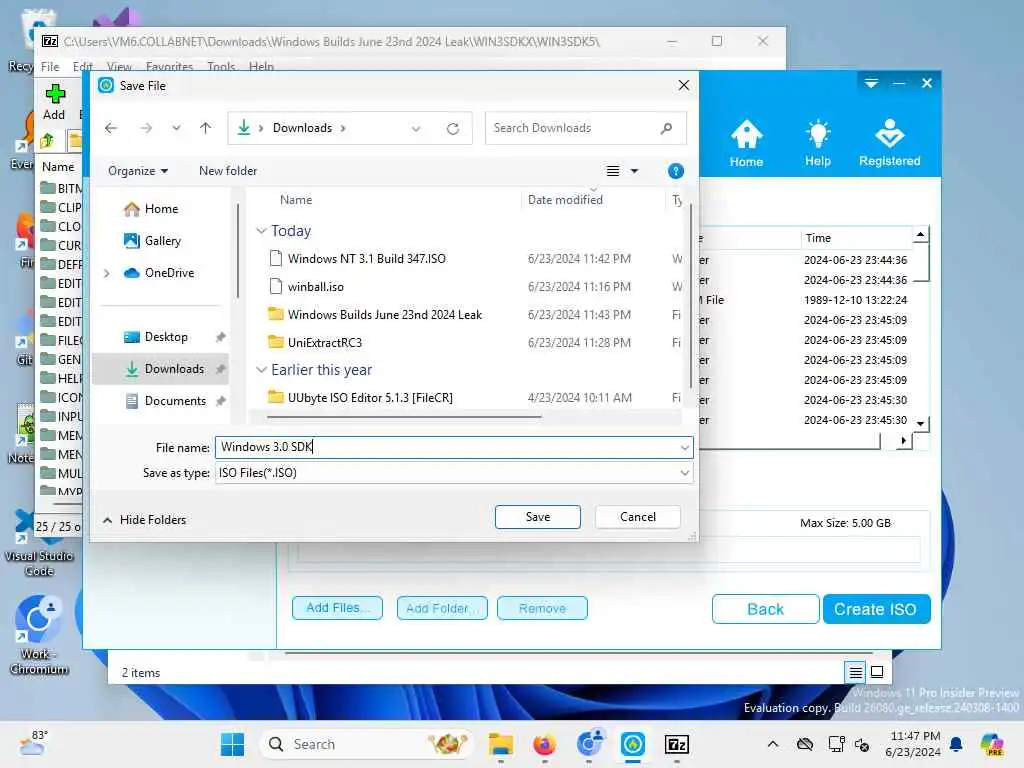This screenshot has width=1024, height=768.
Task: Click scroll right arrow in ISO Editor list
Action: [x=903, y=441]
